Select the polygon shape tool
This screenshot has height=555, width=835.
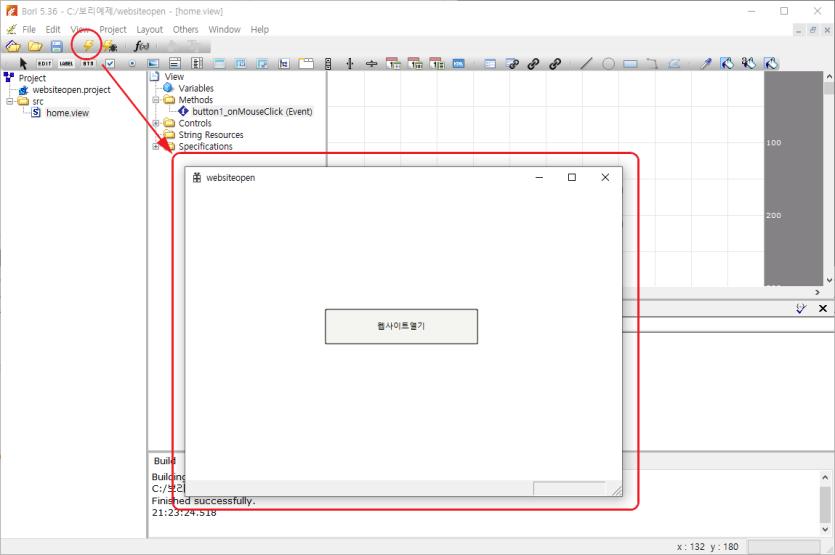[674, 63]
